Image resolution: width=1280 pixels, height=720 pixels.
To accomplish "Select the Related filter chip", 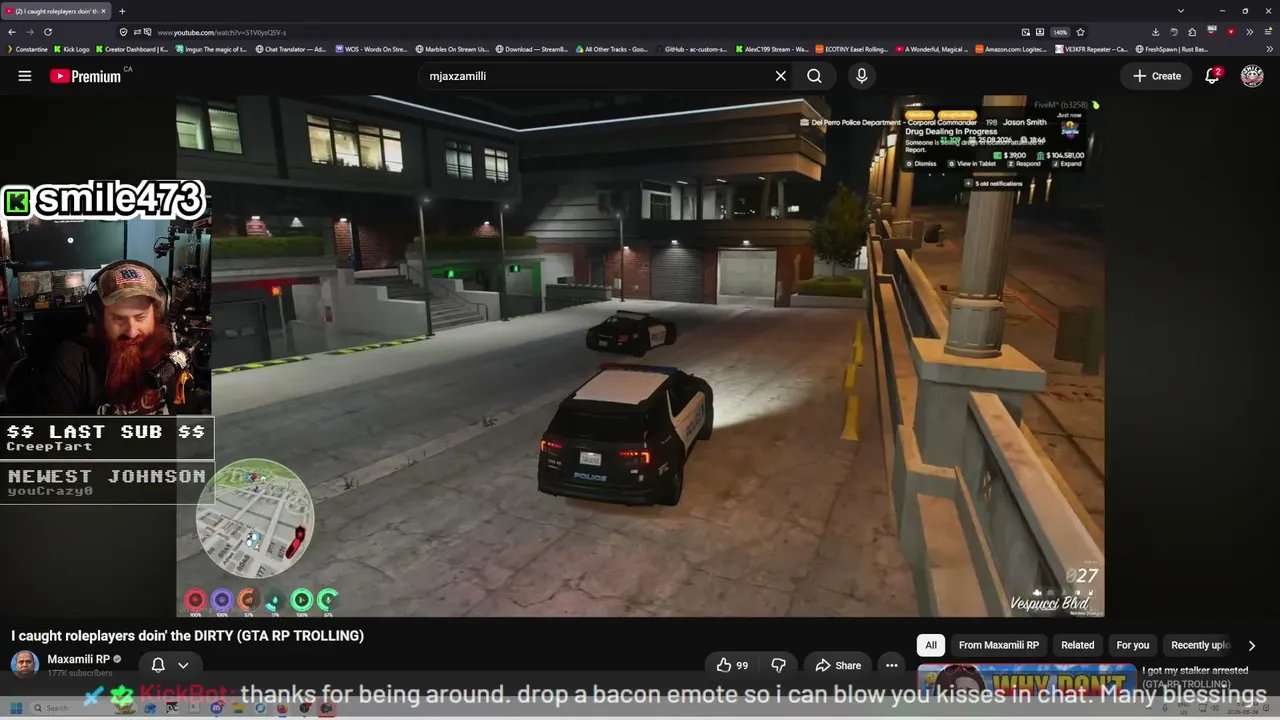I will click(x=1077, y=645).
